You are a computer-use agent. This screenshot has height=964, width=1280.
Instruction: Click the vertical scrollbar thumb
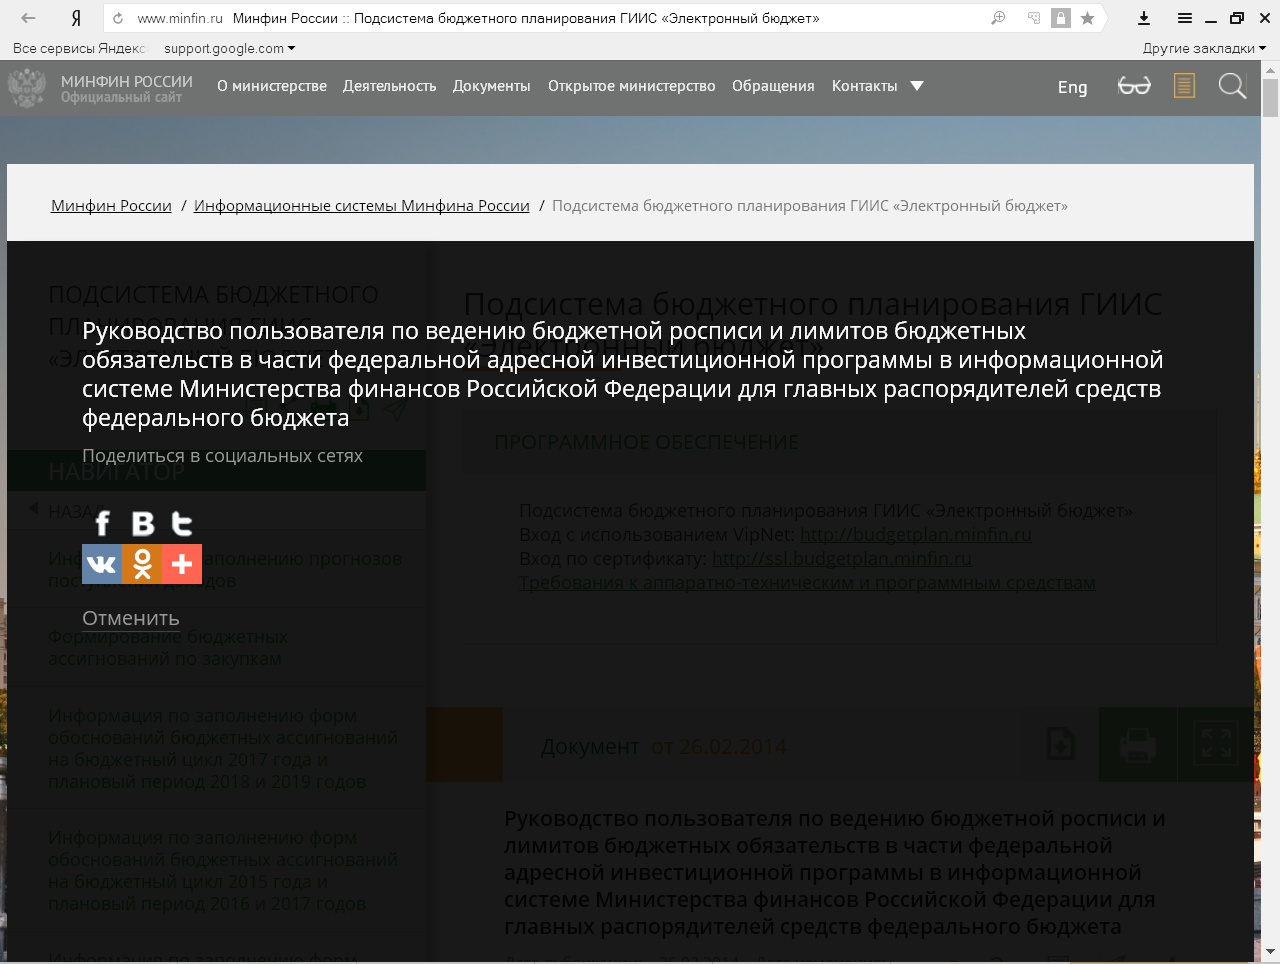pos(1270,98)
